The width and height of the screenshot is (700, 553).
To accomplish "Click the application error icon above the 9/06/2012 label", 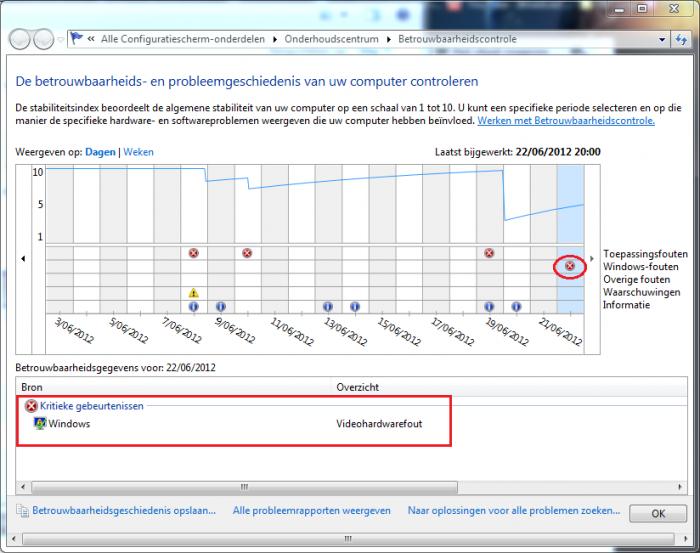I will (247, 253).
